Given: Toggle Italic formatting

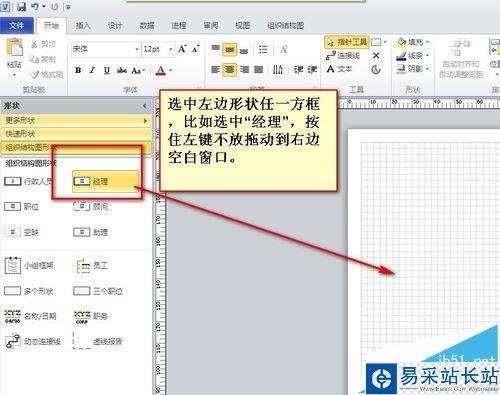Looking at the screenshot, I should (92, 70).
